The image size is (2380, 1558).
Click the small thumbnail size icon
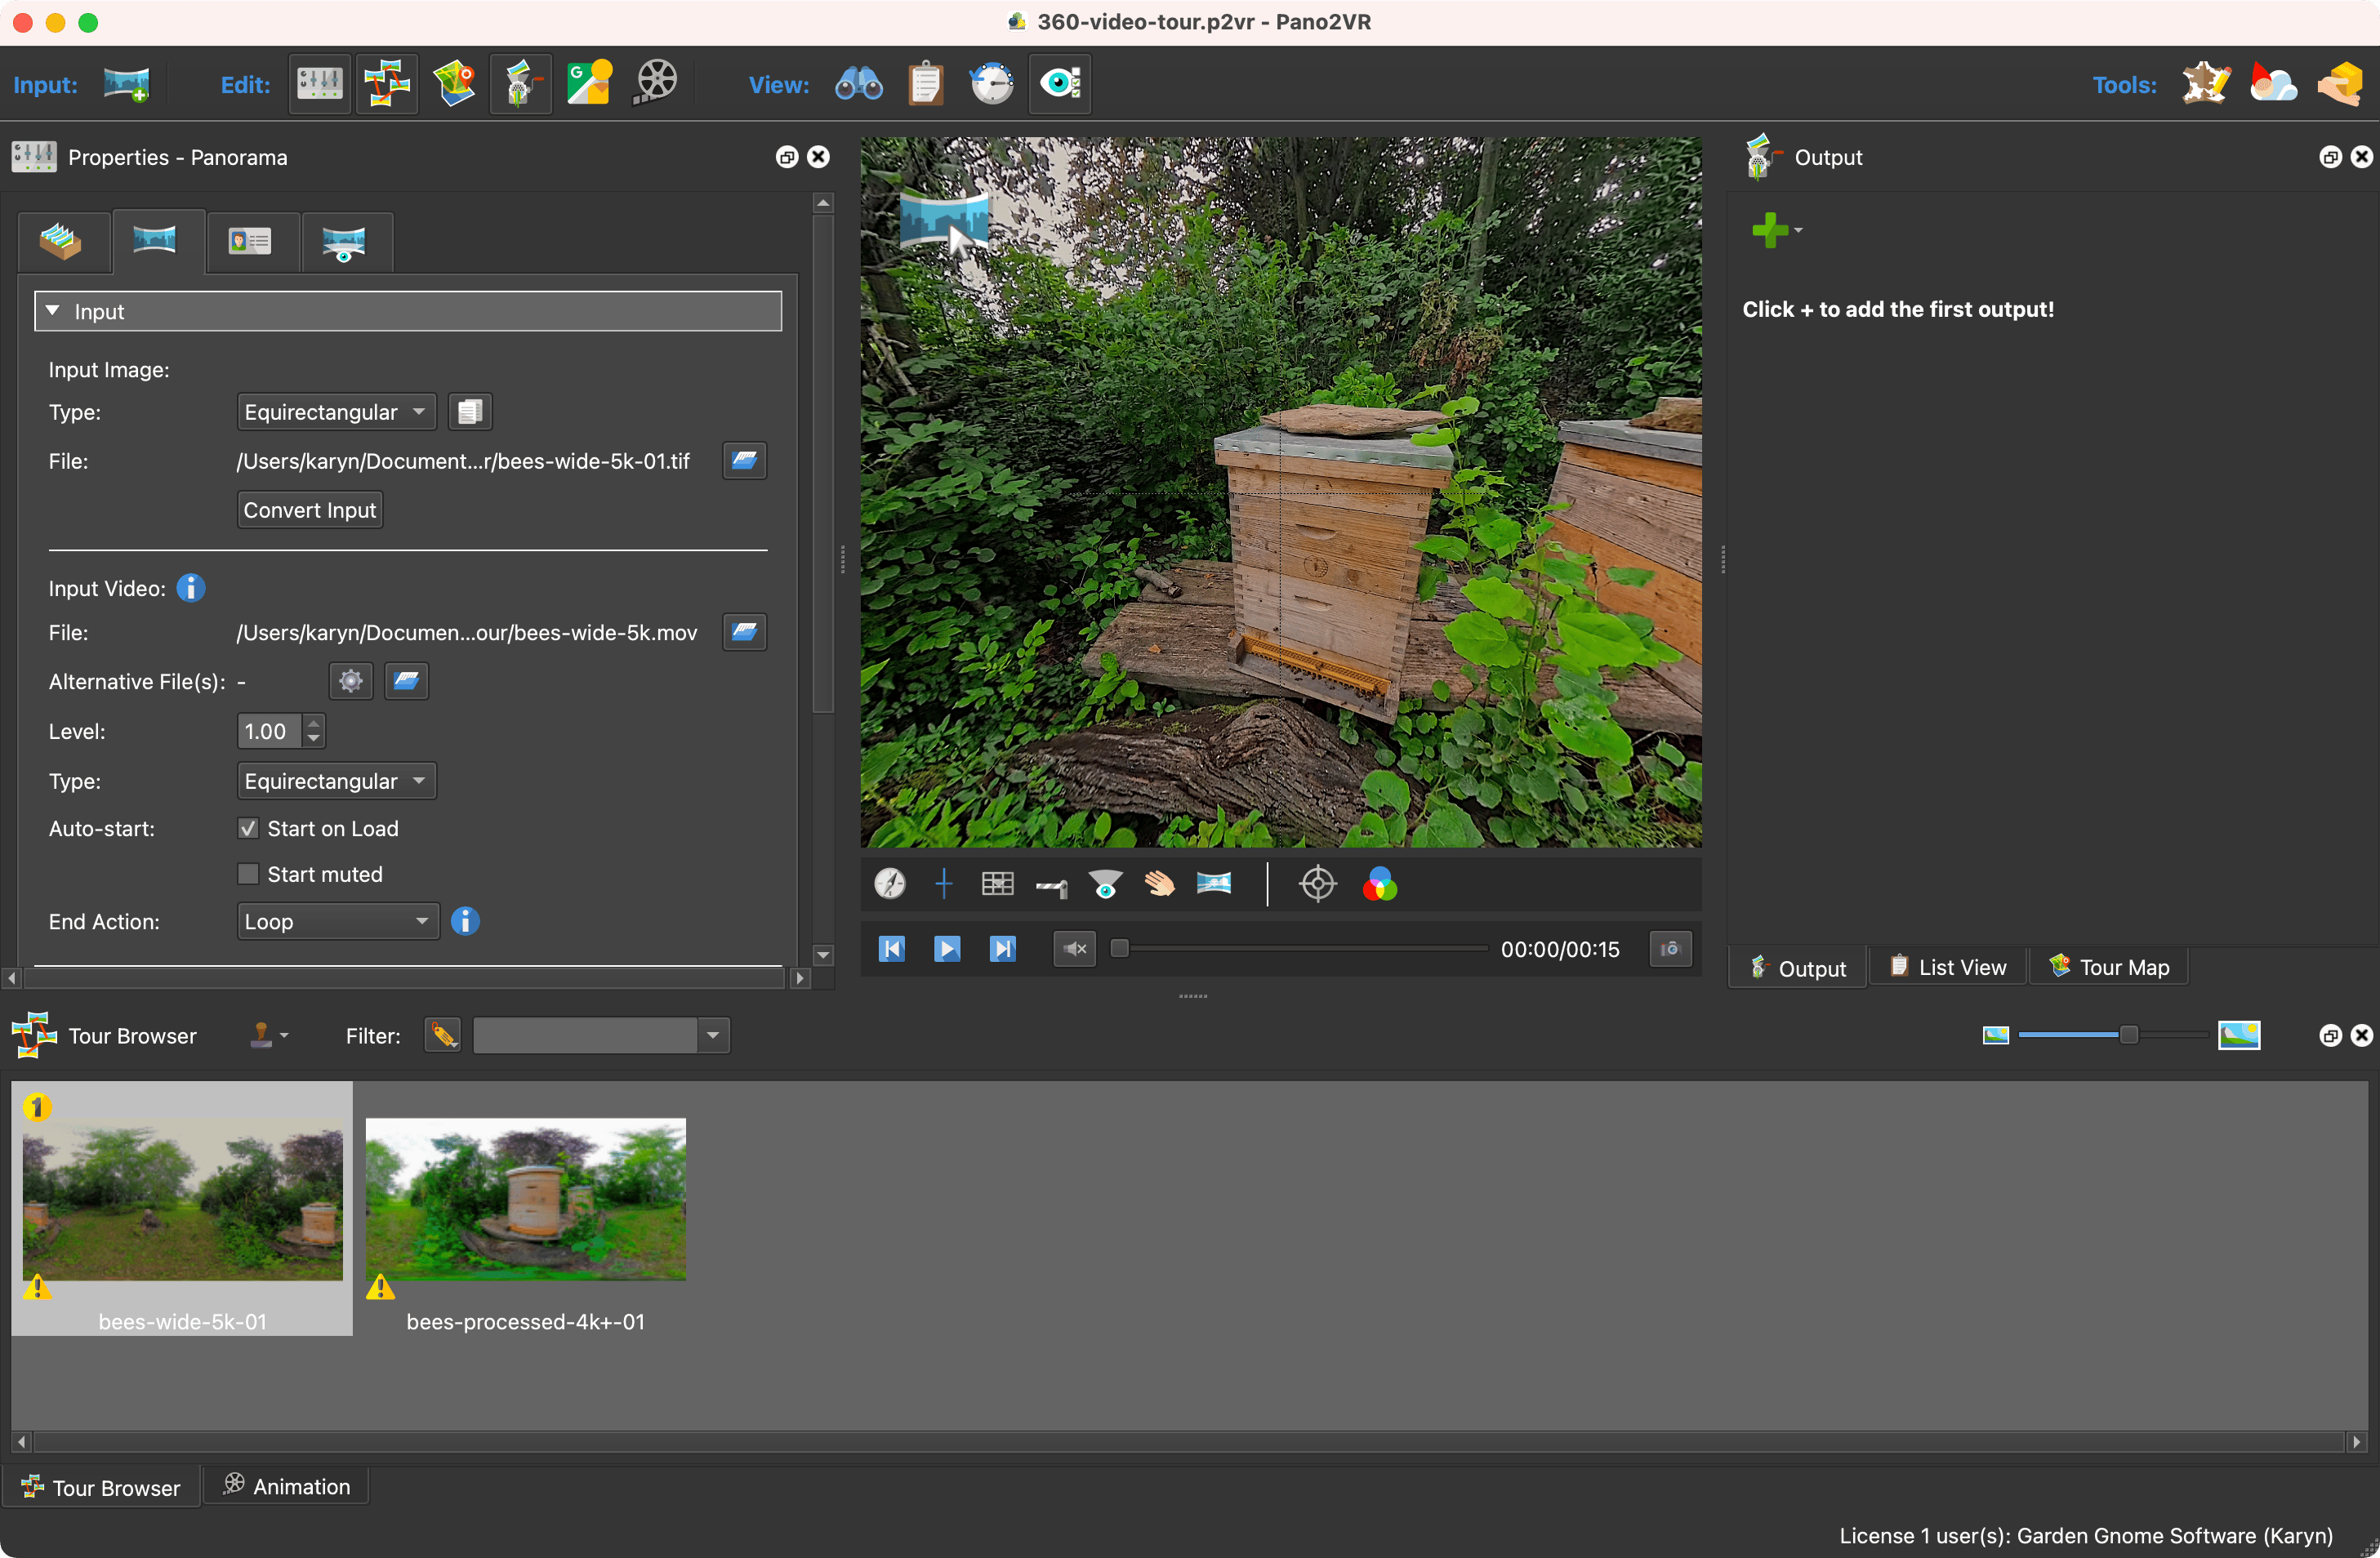pos(1995,1036)
